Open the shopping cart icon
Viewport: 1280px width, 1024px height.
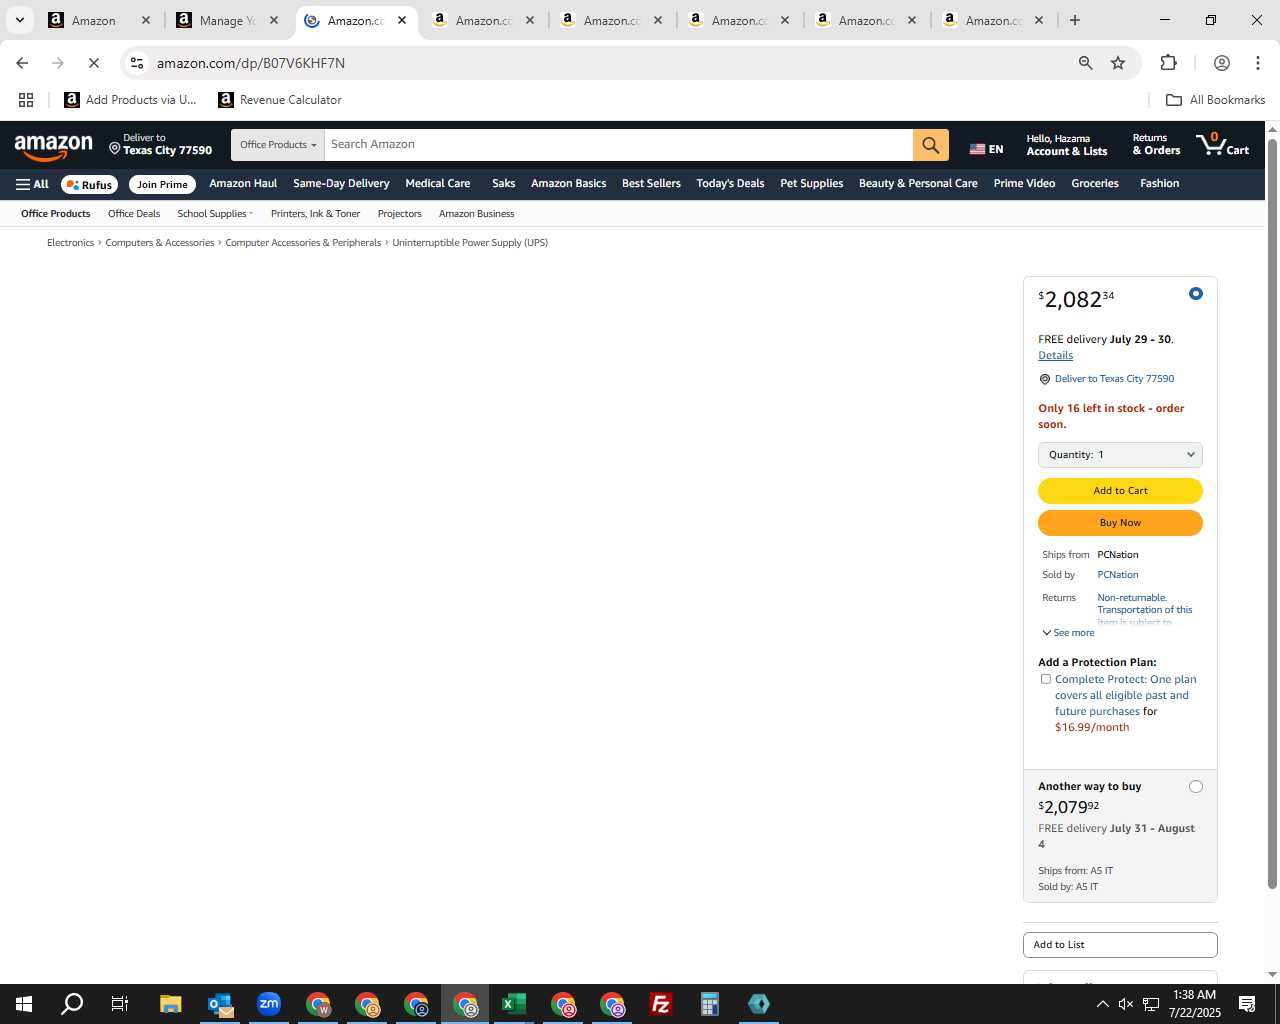[1222, 145]
